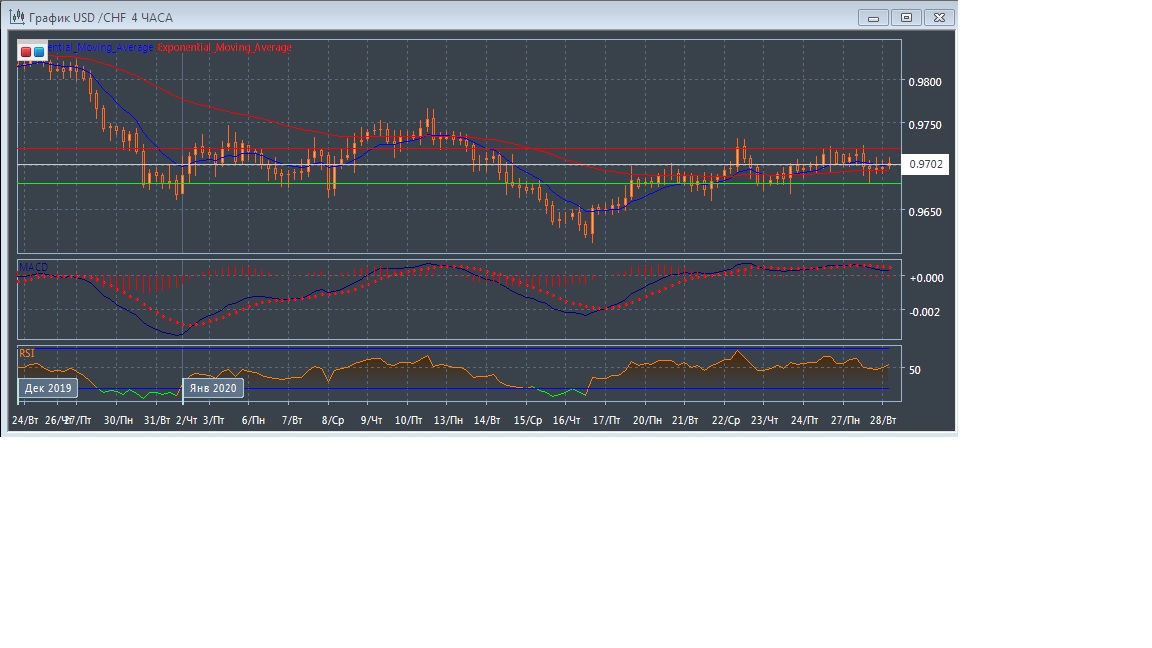Click the 28/Вт date on time axis
Image resolution: width=1152 pixels, height=648 pixels.
point(883,421)
